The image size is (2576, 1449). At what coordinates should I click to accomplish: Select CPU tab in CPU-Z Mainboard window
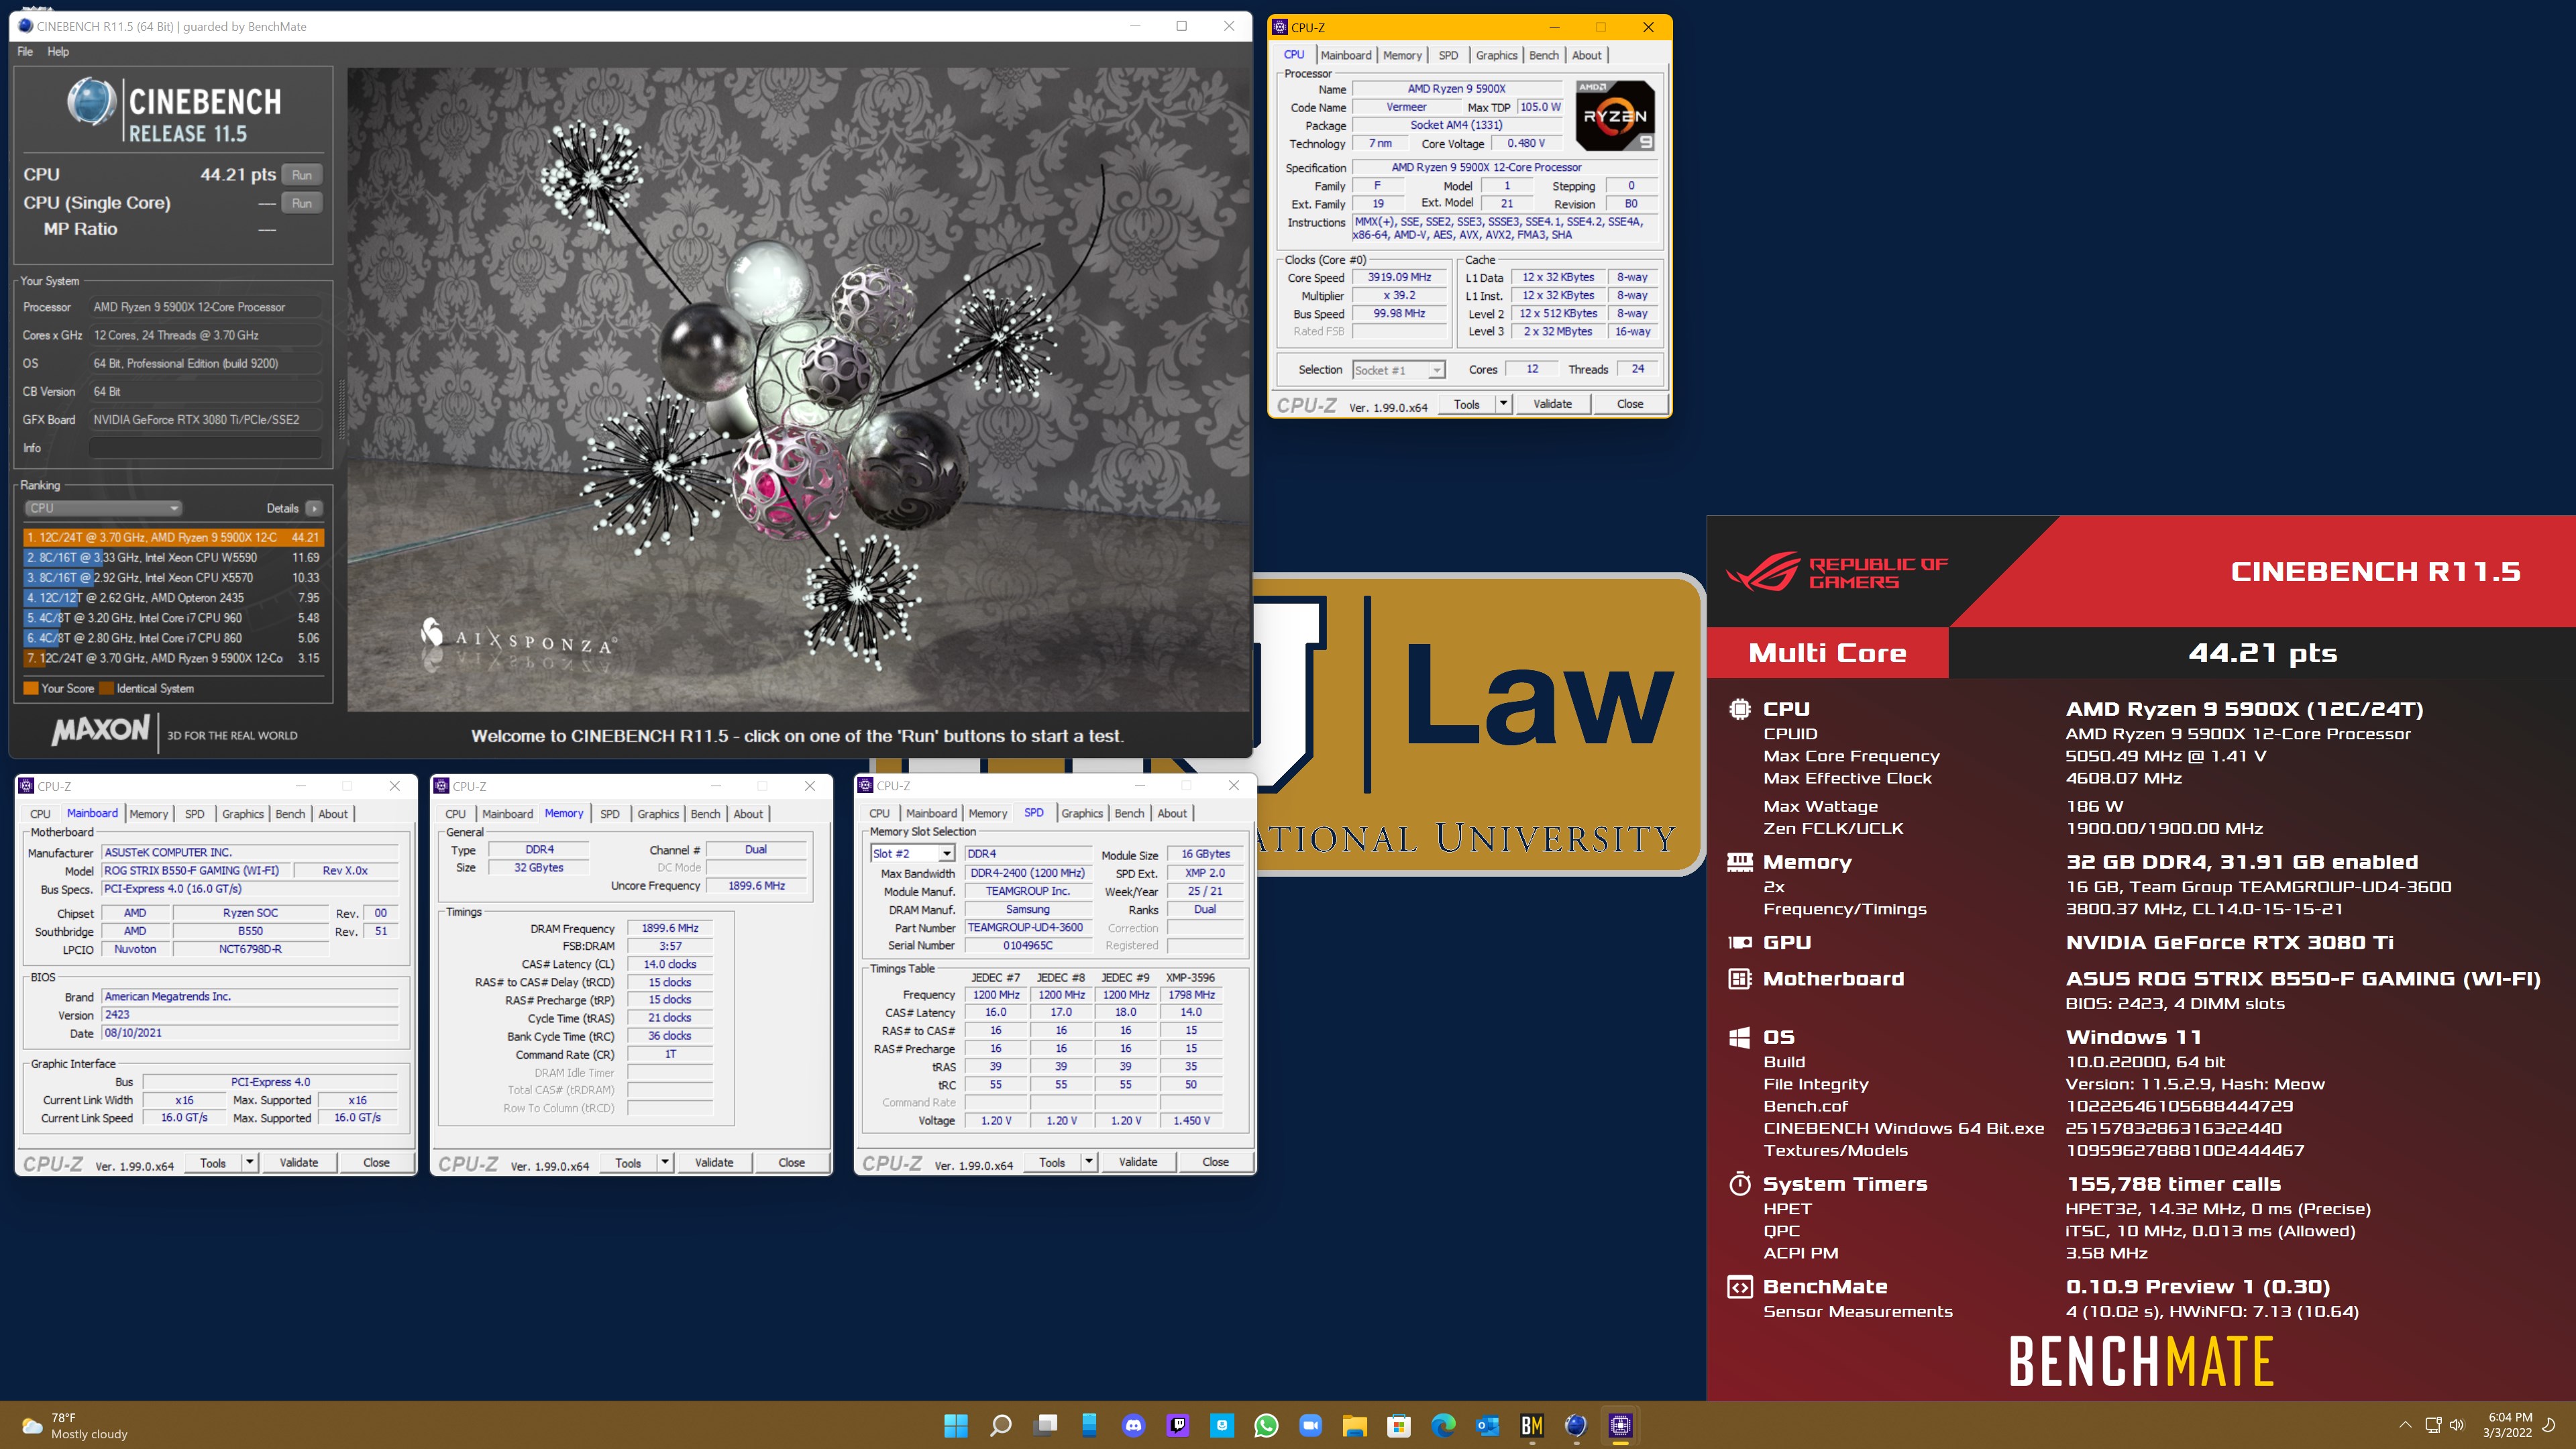tap(40, 814)
